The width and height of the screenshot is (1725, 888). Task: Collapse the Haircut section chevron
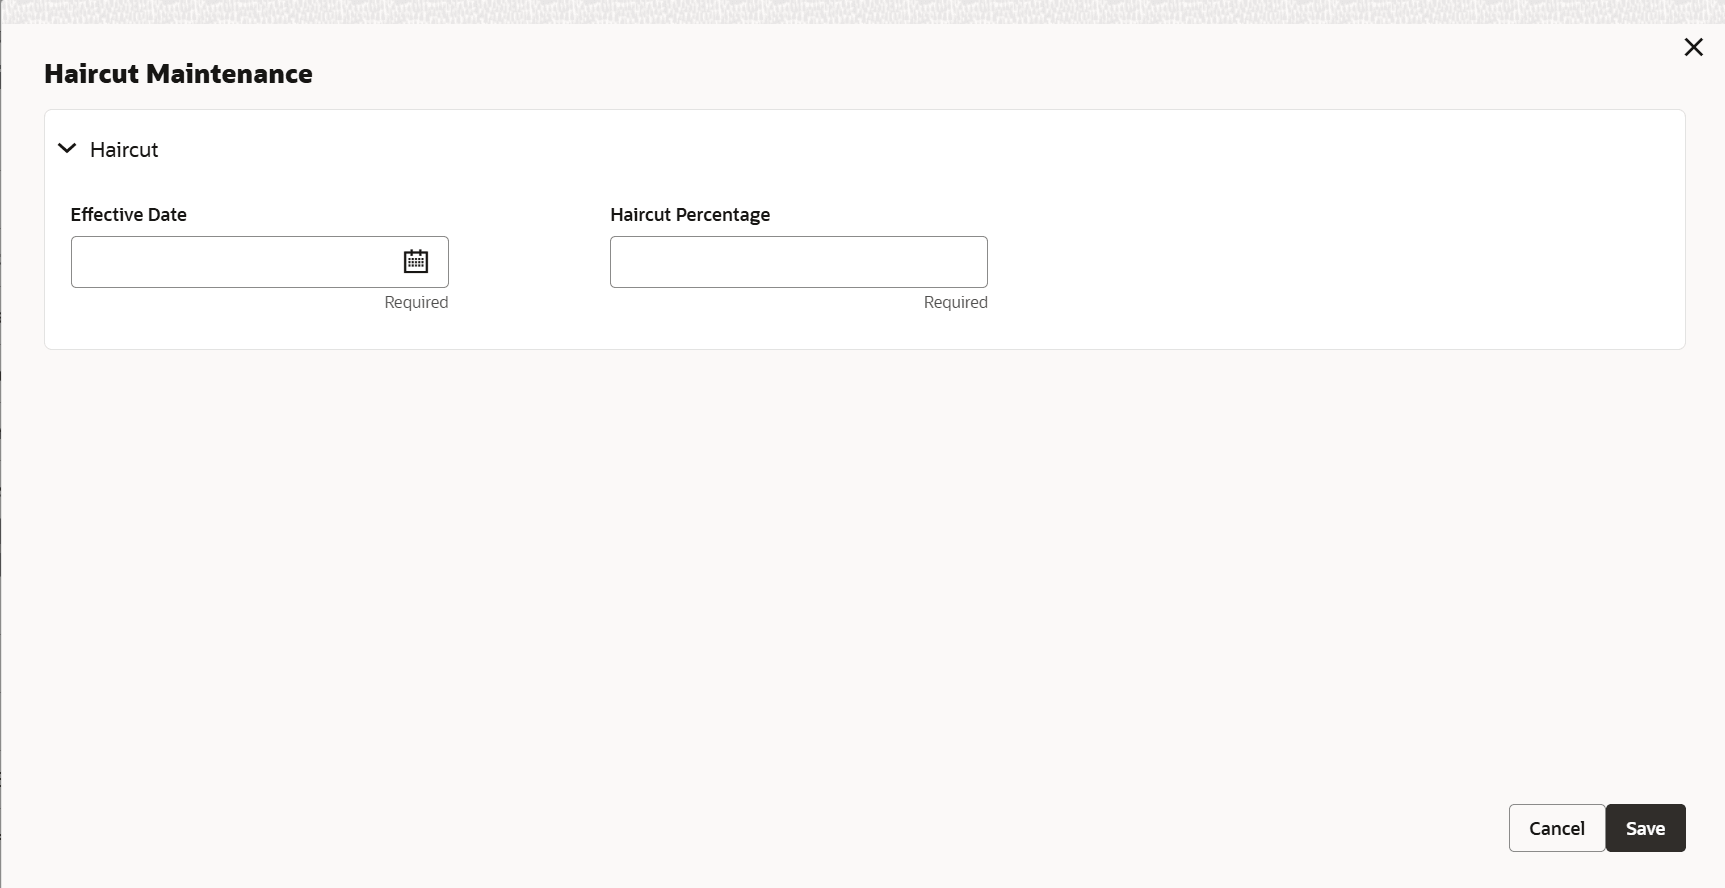(67, 148)
